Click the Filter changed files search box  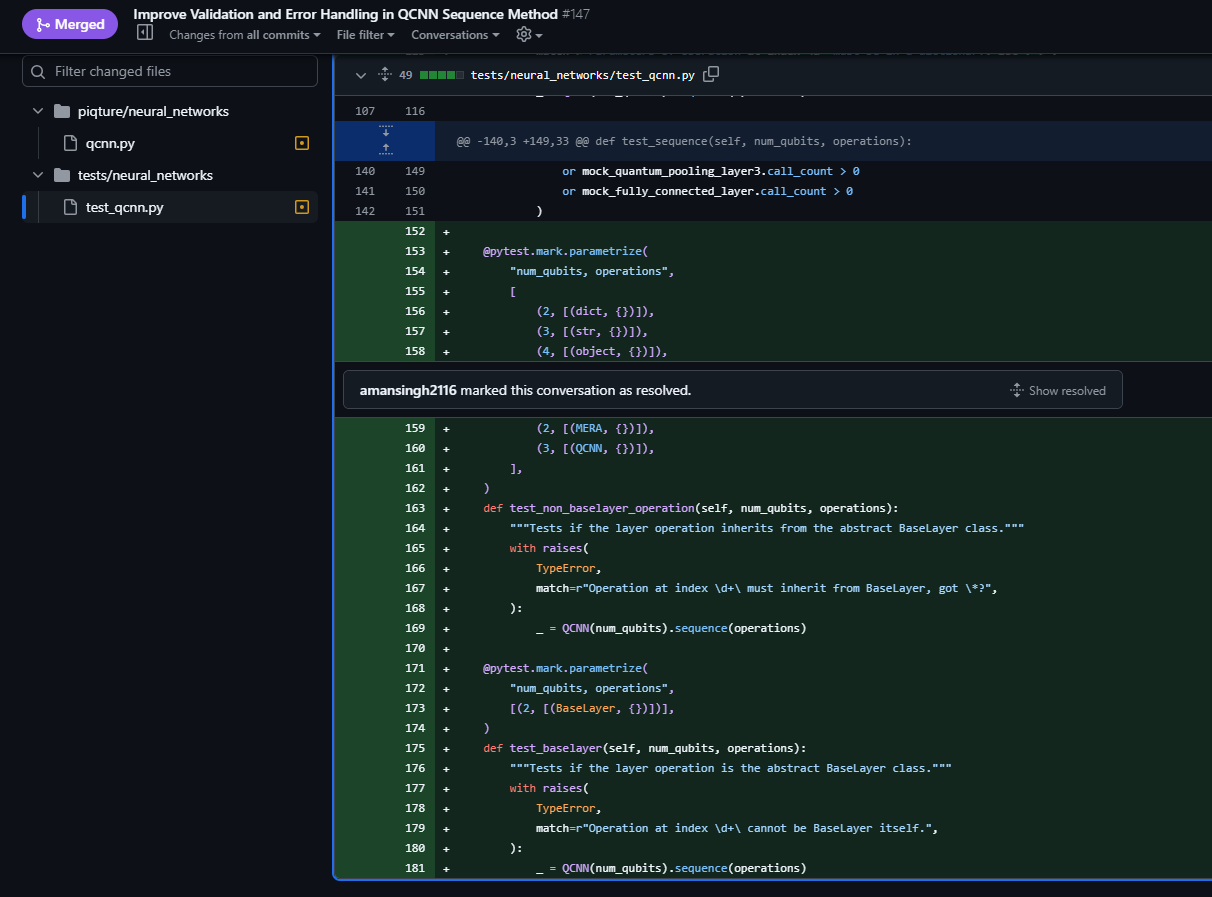170,71
